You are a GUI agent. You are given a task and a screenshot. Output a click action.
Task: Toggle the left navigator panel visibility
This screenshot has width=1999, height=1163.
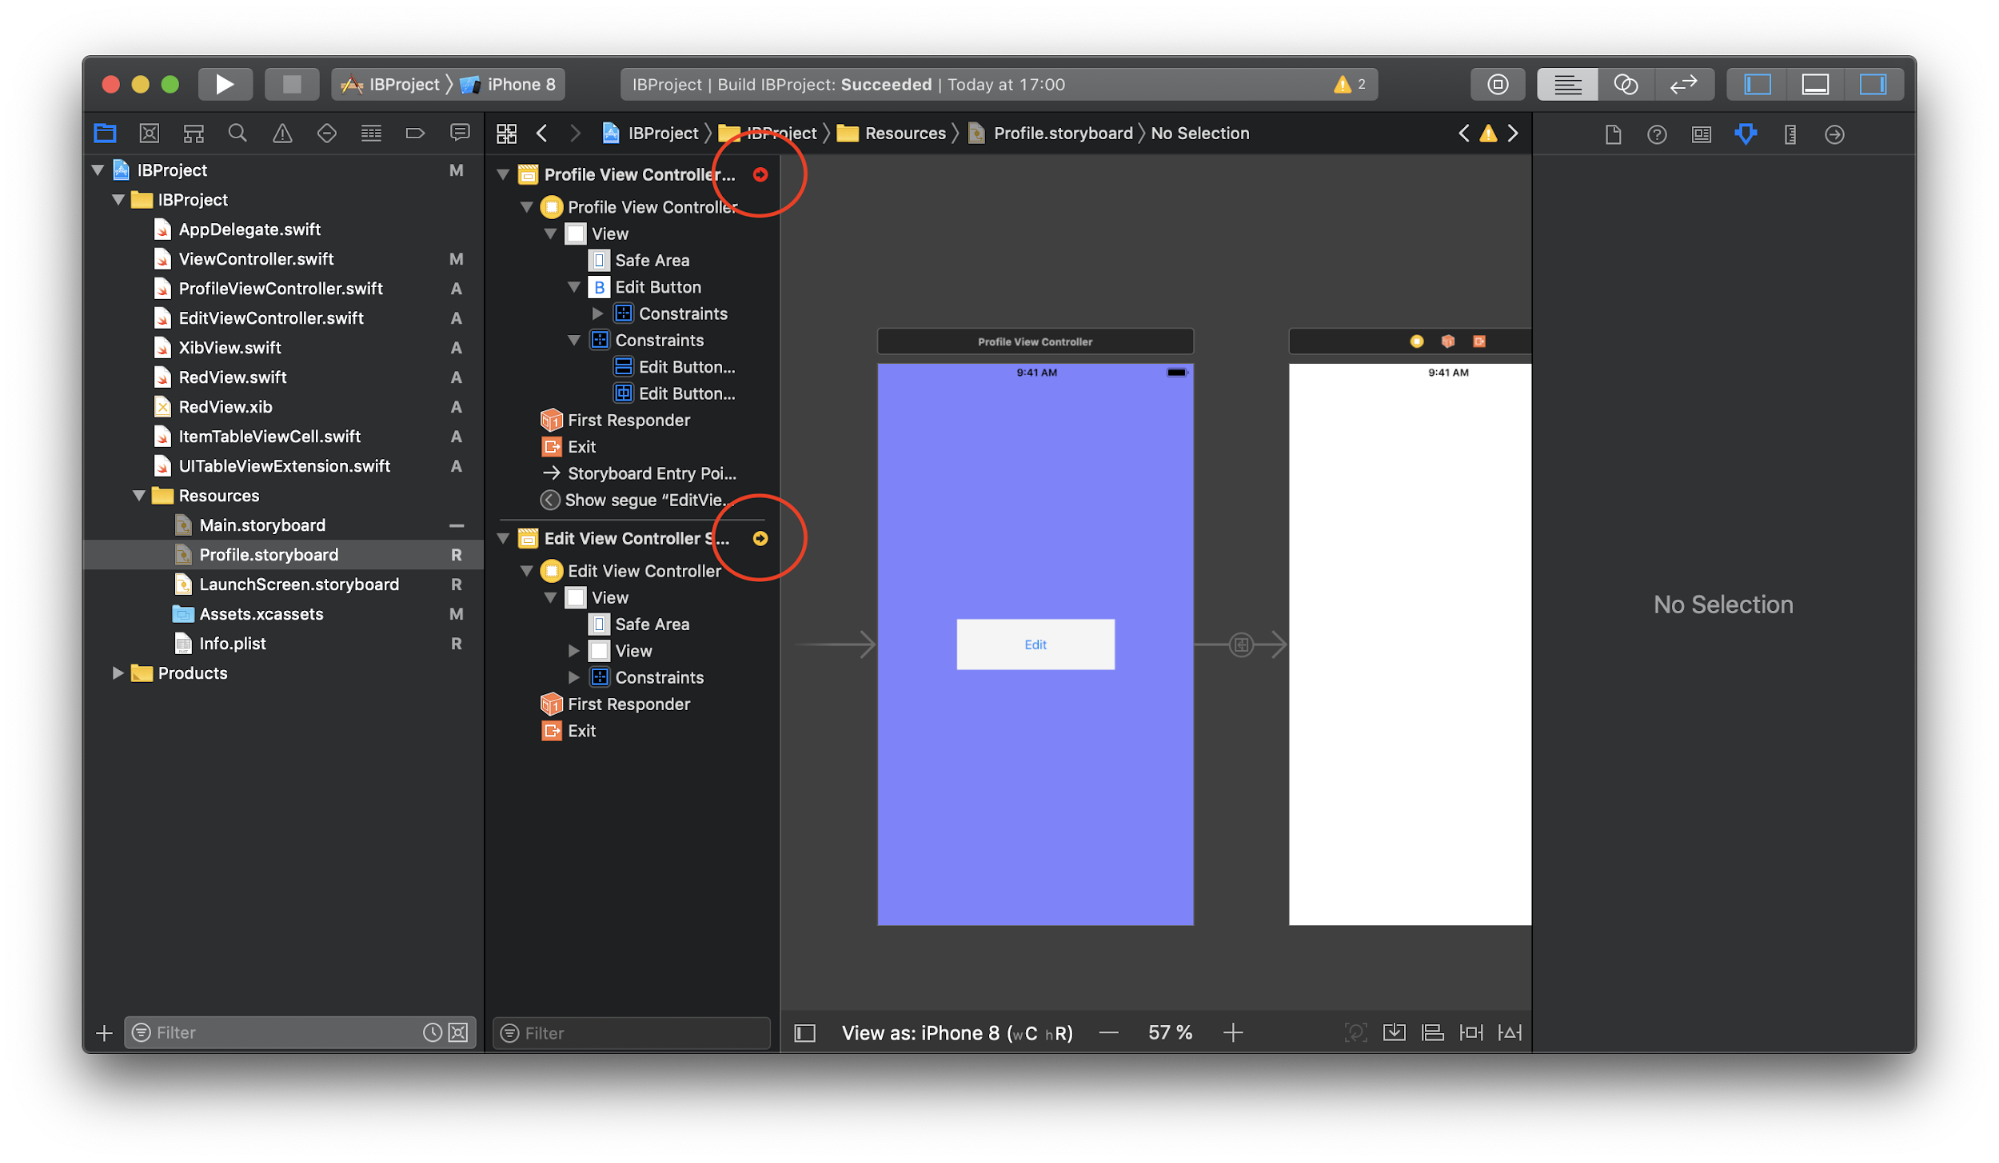pos(1757,84)
